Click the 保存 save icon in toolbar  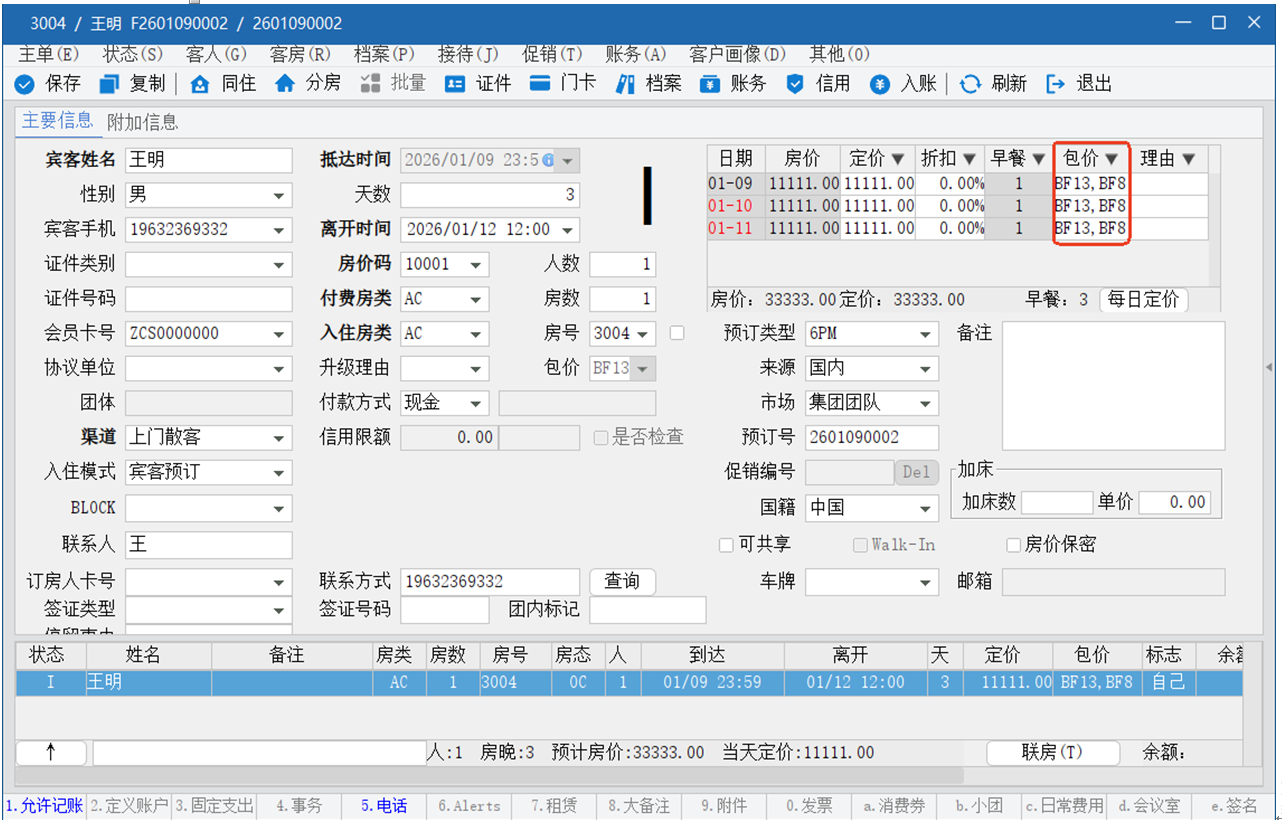[25, 84]
